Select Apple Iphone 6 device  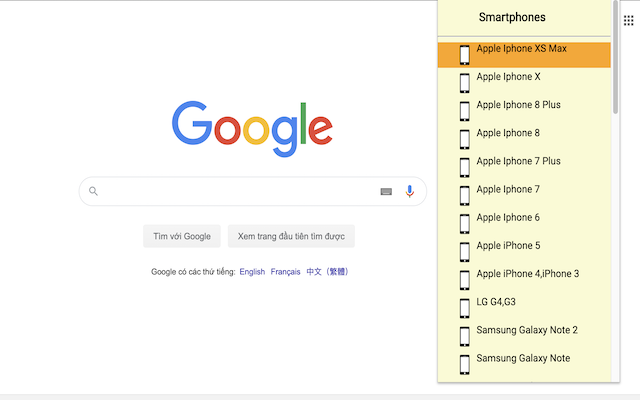point(508,217)
